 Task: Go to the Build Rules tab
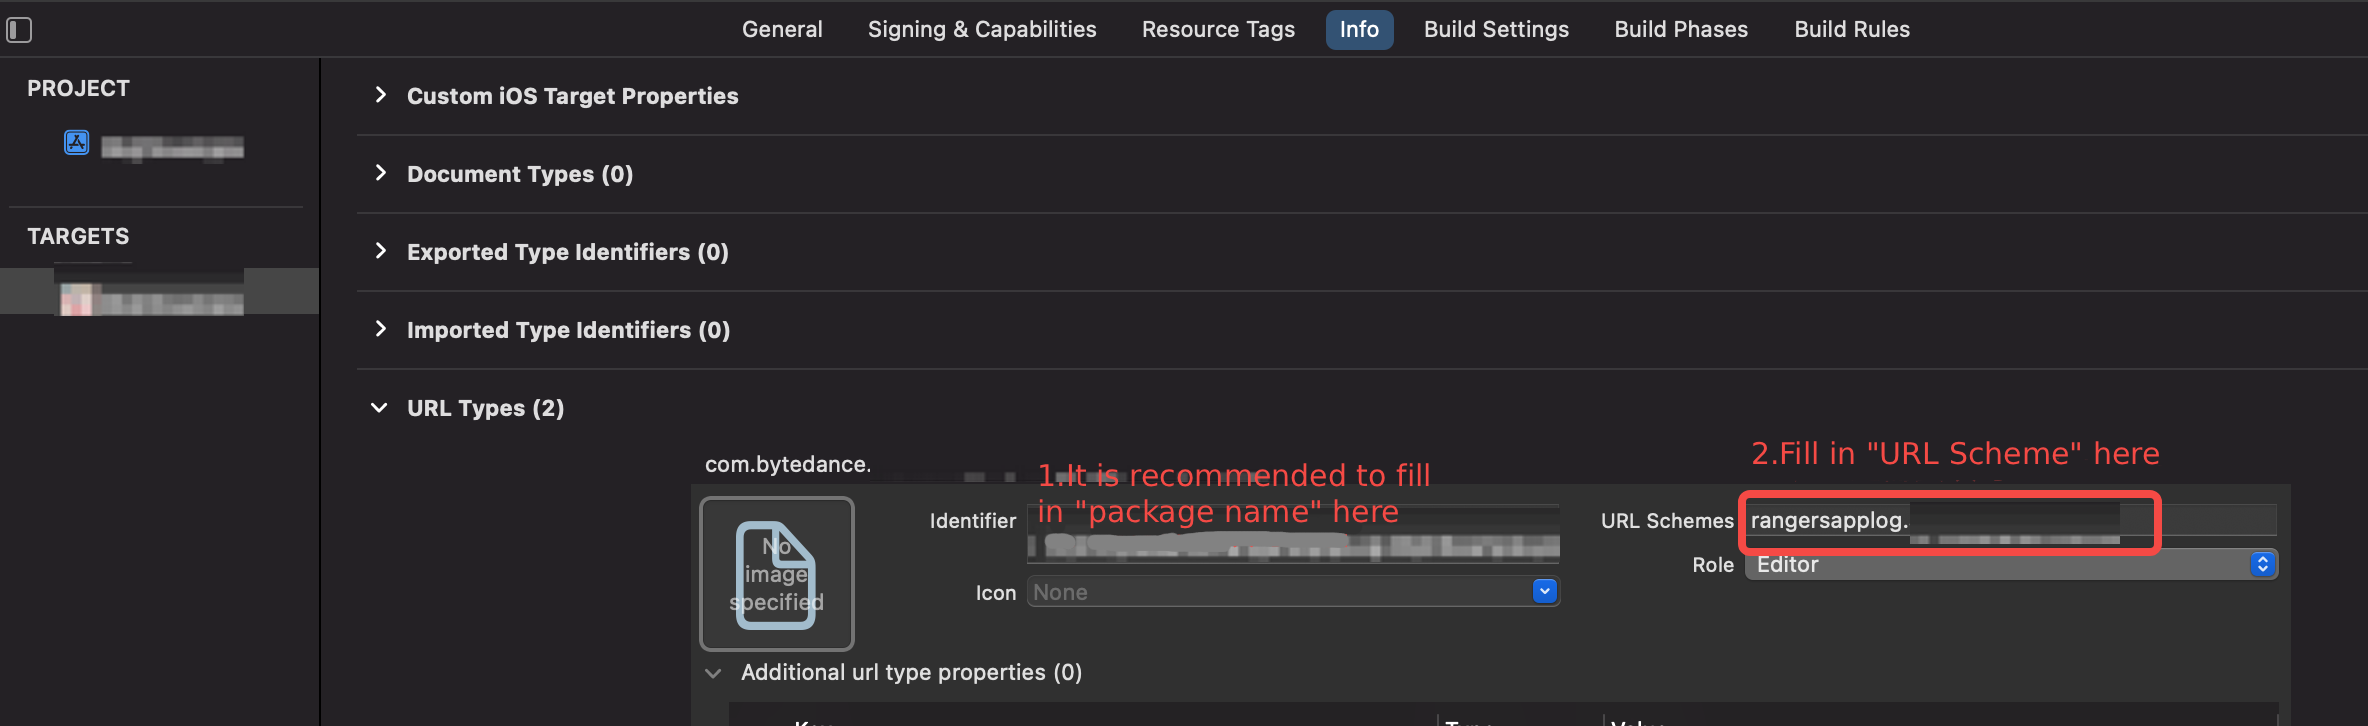(x=1852, y=29)
